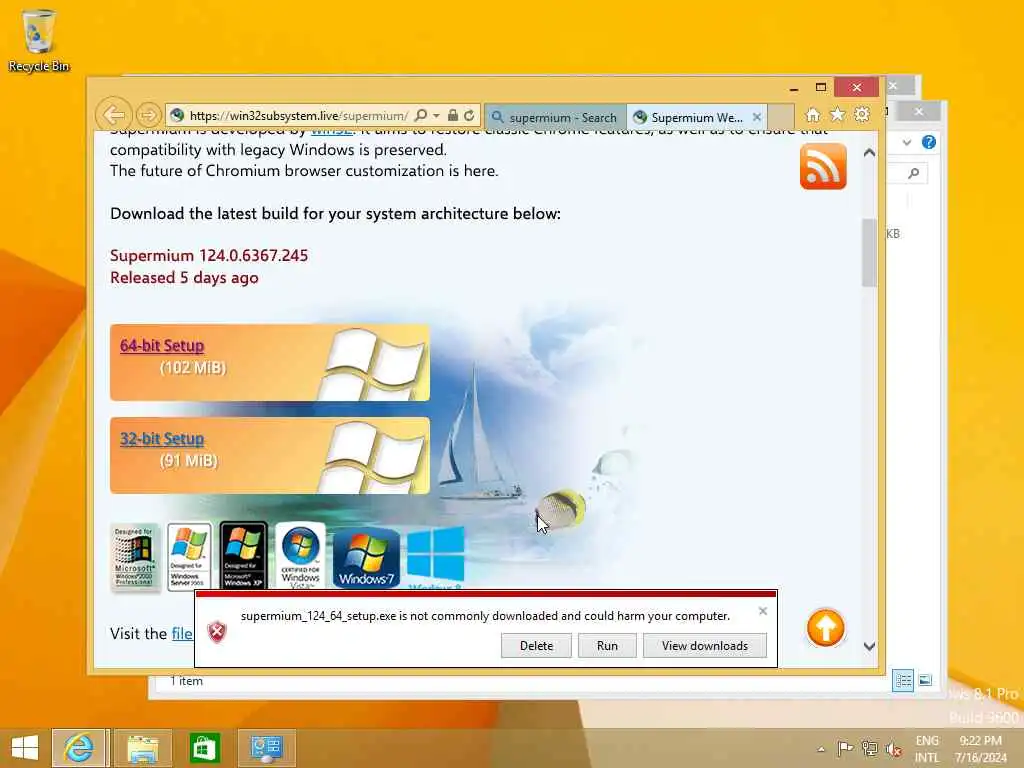Image resolution: width=1024 pixels, height=768 pixels.
Task: Click the red shield warning icon
Action: (x=217, y=632)
